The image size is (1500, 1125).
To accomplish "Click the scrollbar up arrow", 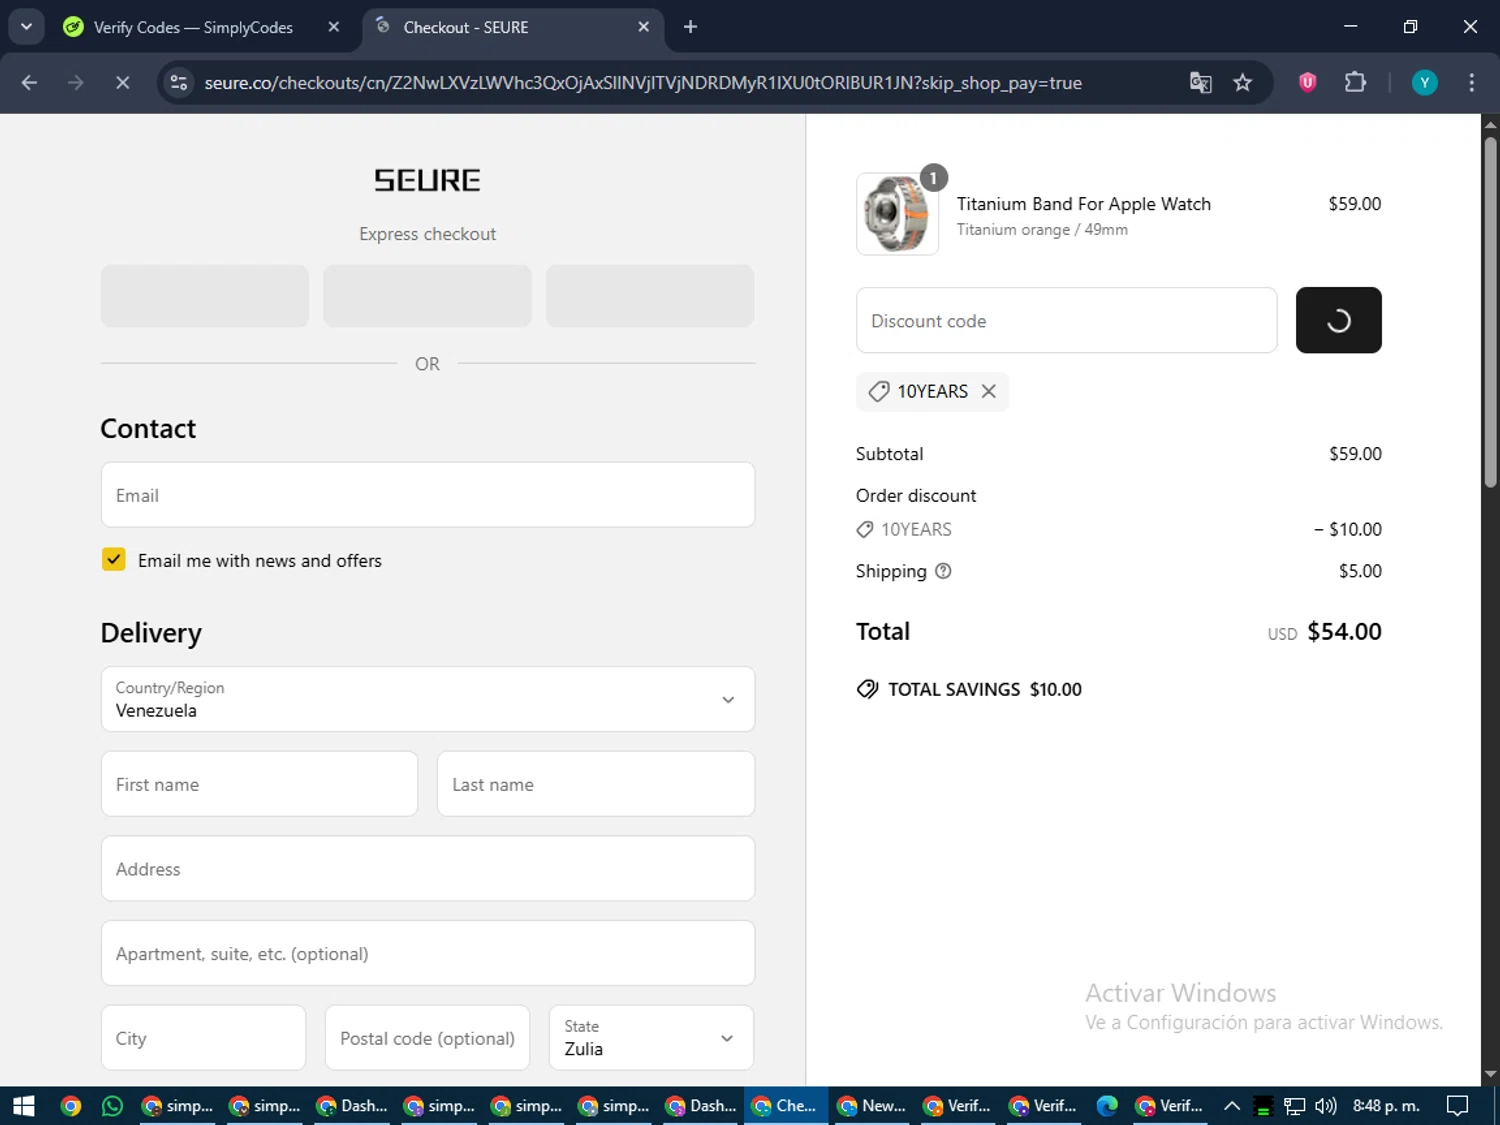I will (1490, 124).
